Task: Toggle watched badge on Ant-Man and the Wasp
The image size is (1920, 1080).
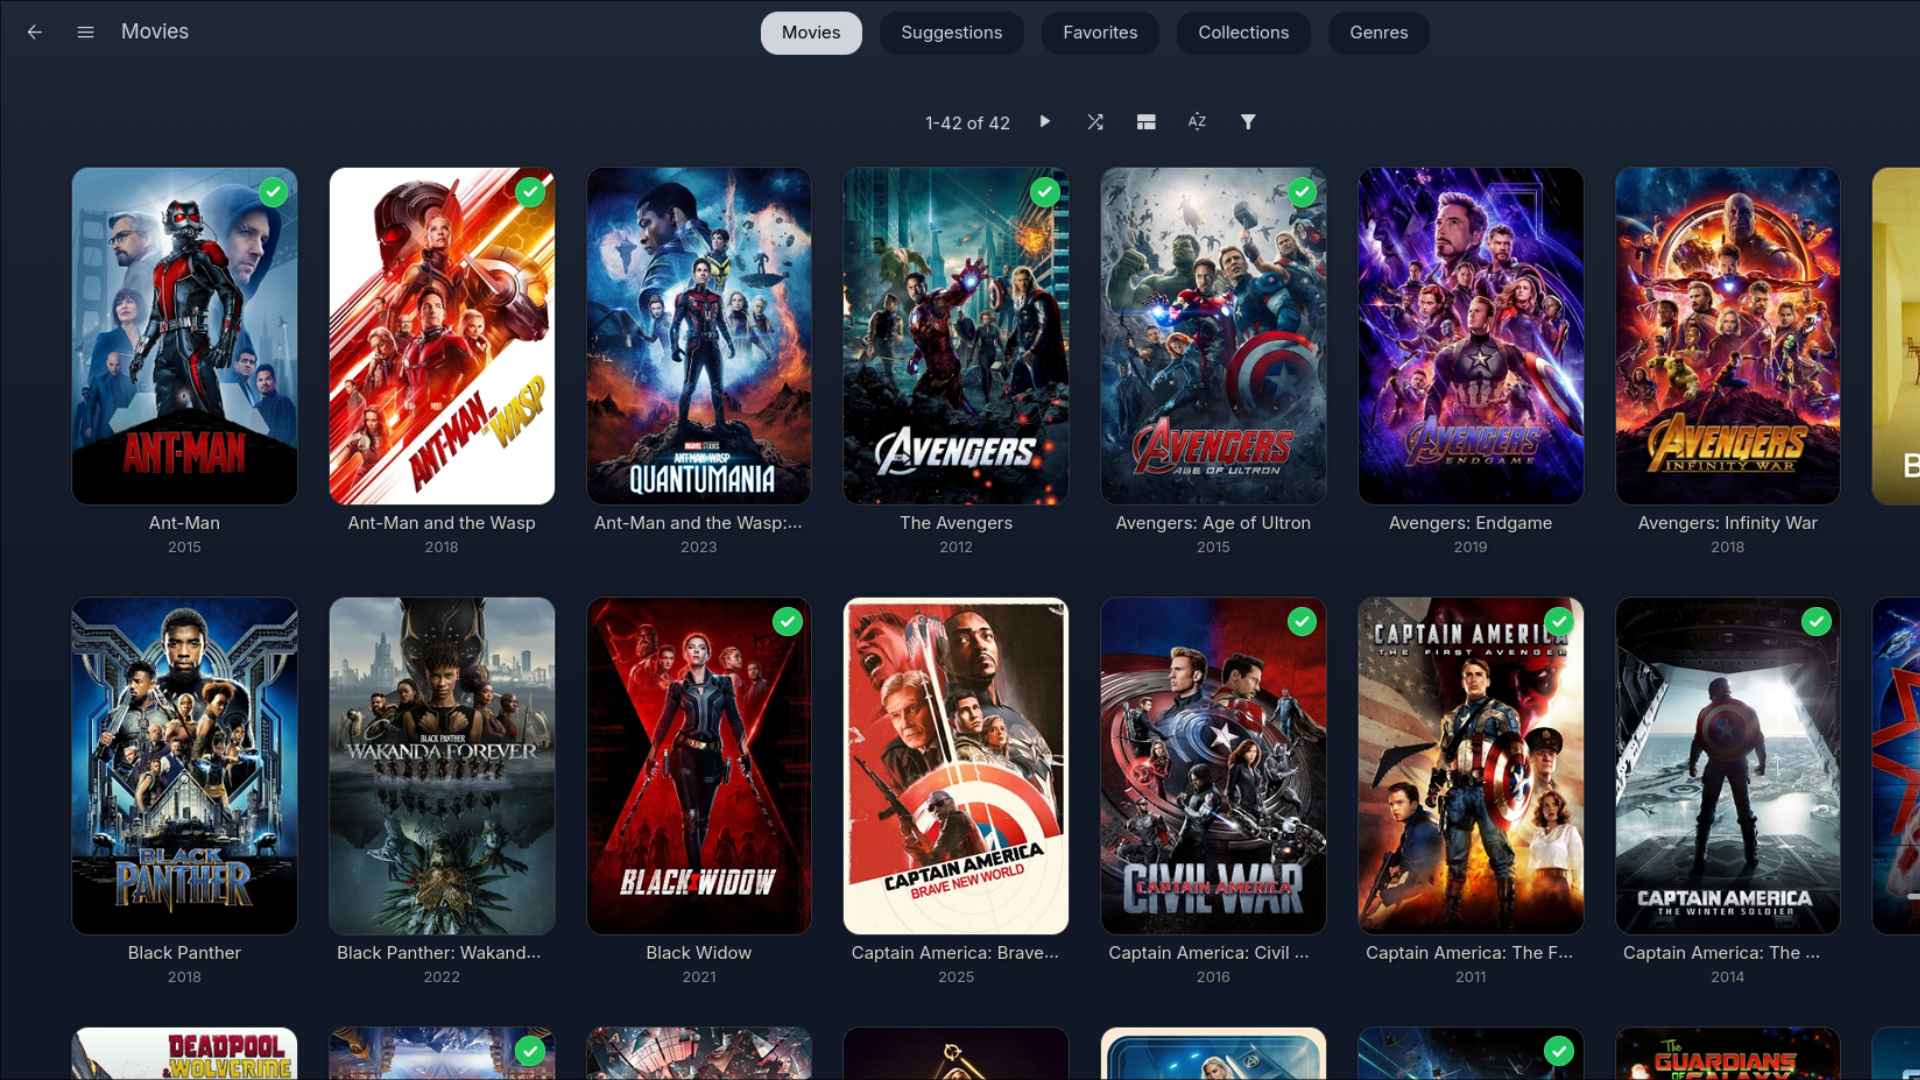Action: [530, 192]
